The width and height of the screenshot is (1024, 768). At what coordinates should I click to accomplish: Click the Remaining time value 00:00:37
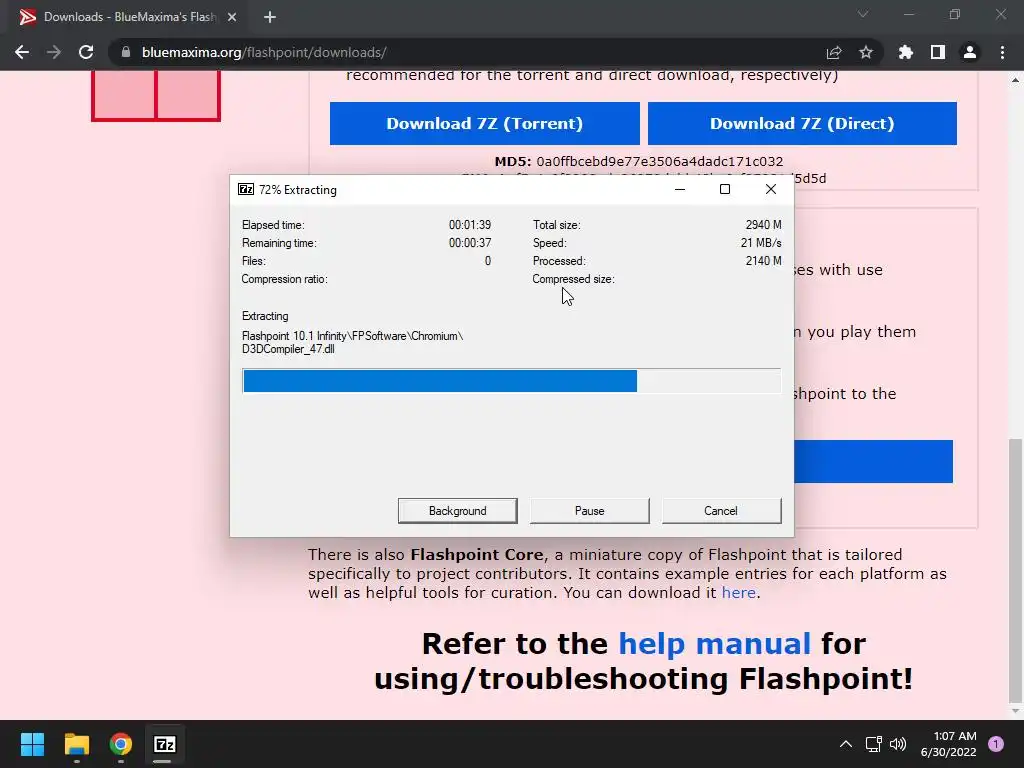click(x=470, y=243)
